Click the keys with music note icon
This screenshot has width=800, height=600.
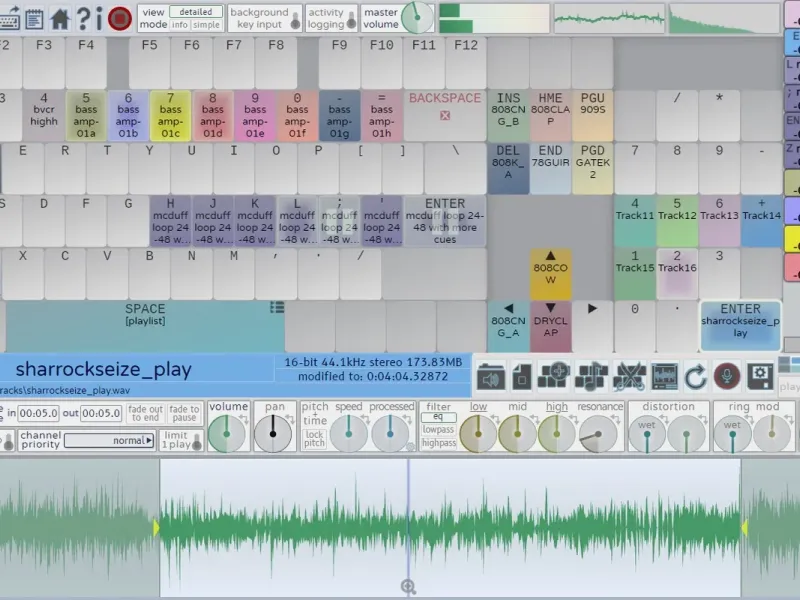coord(591,377)
